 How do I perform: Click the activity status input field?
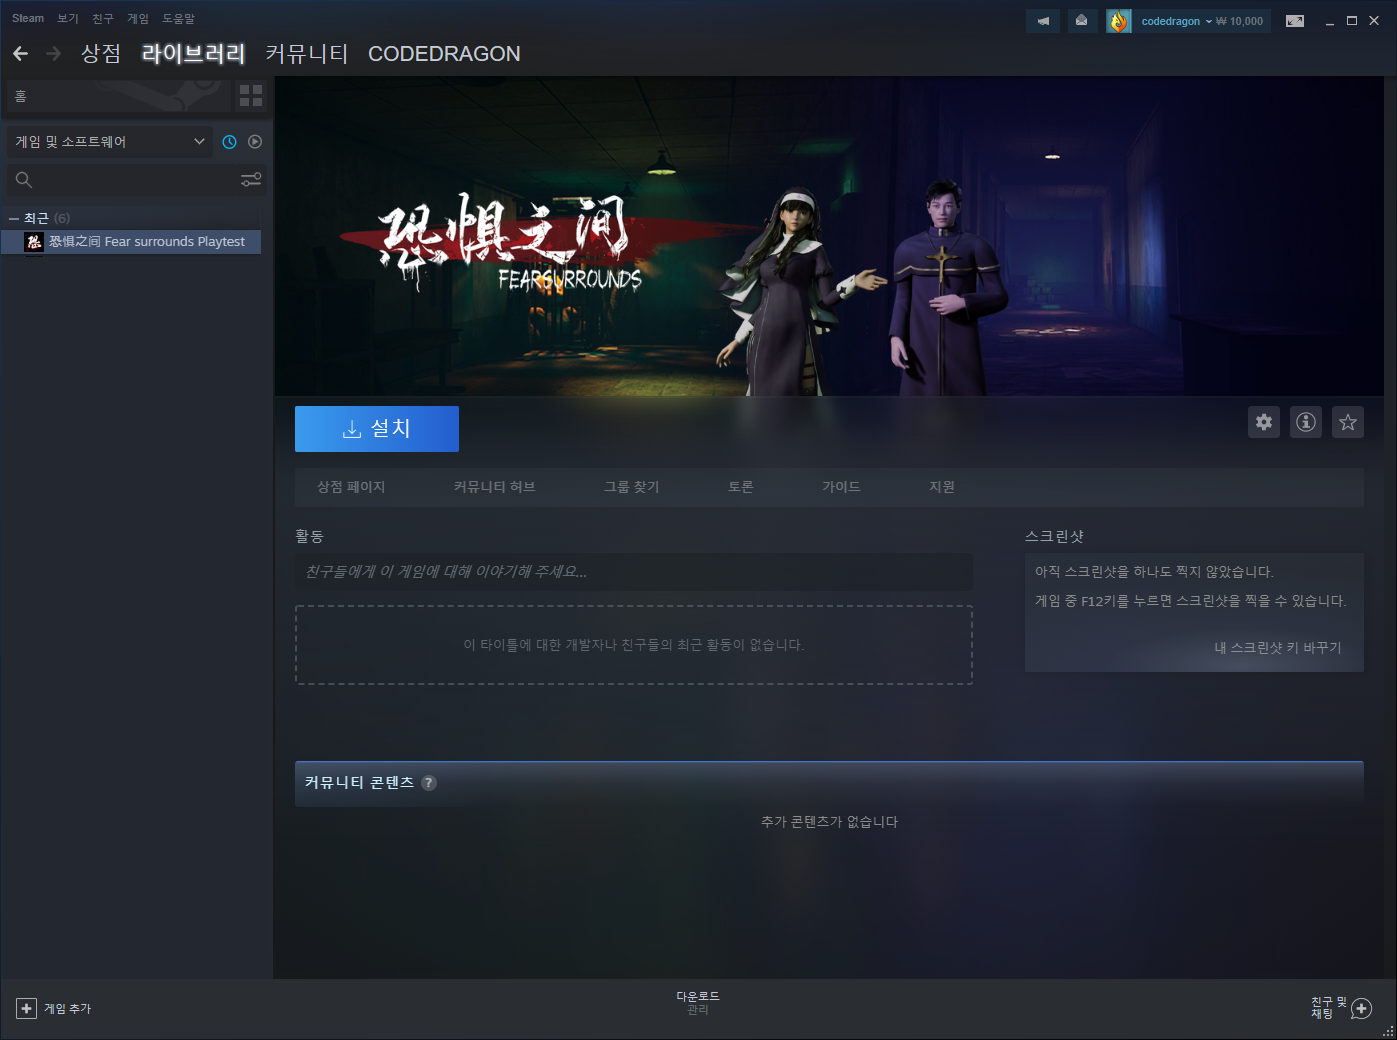click(634, 572)
